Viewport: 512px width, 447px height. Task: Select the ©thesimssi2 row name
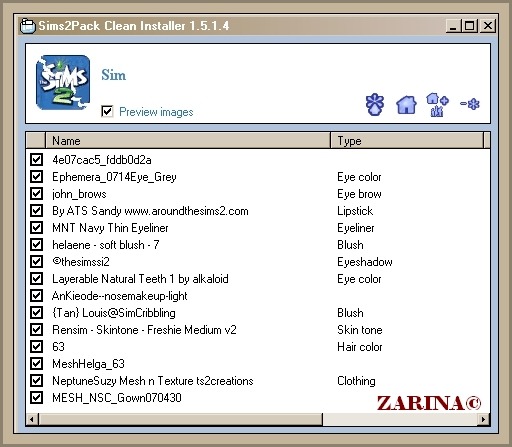tap(81, 262)
